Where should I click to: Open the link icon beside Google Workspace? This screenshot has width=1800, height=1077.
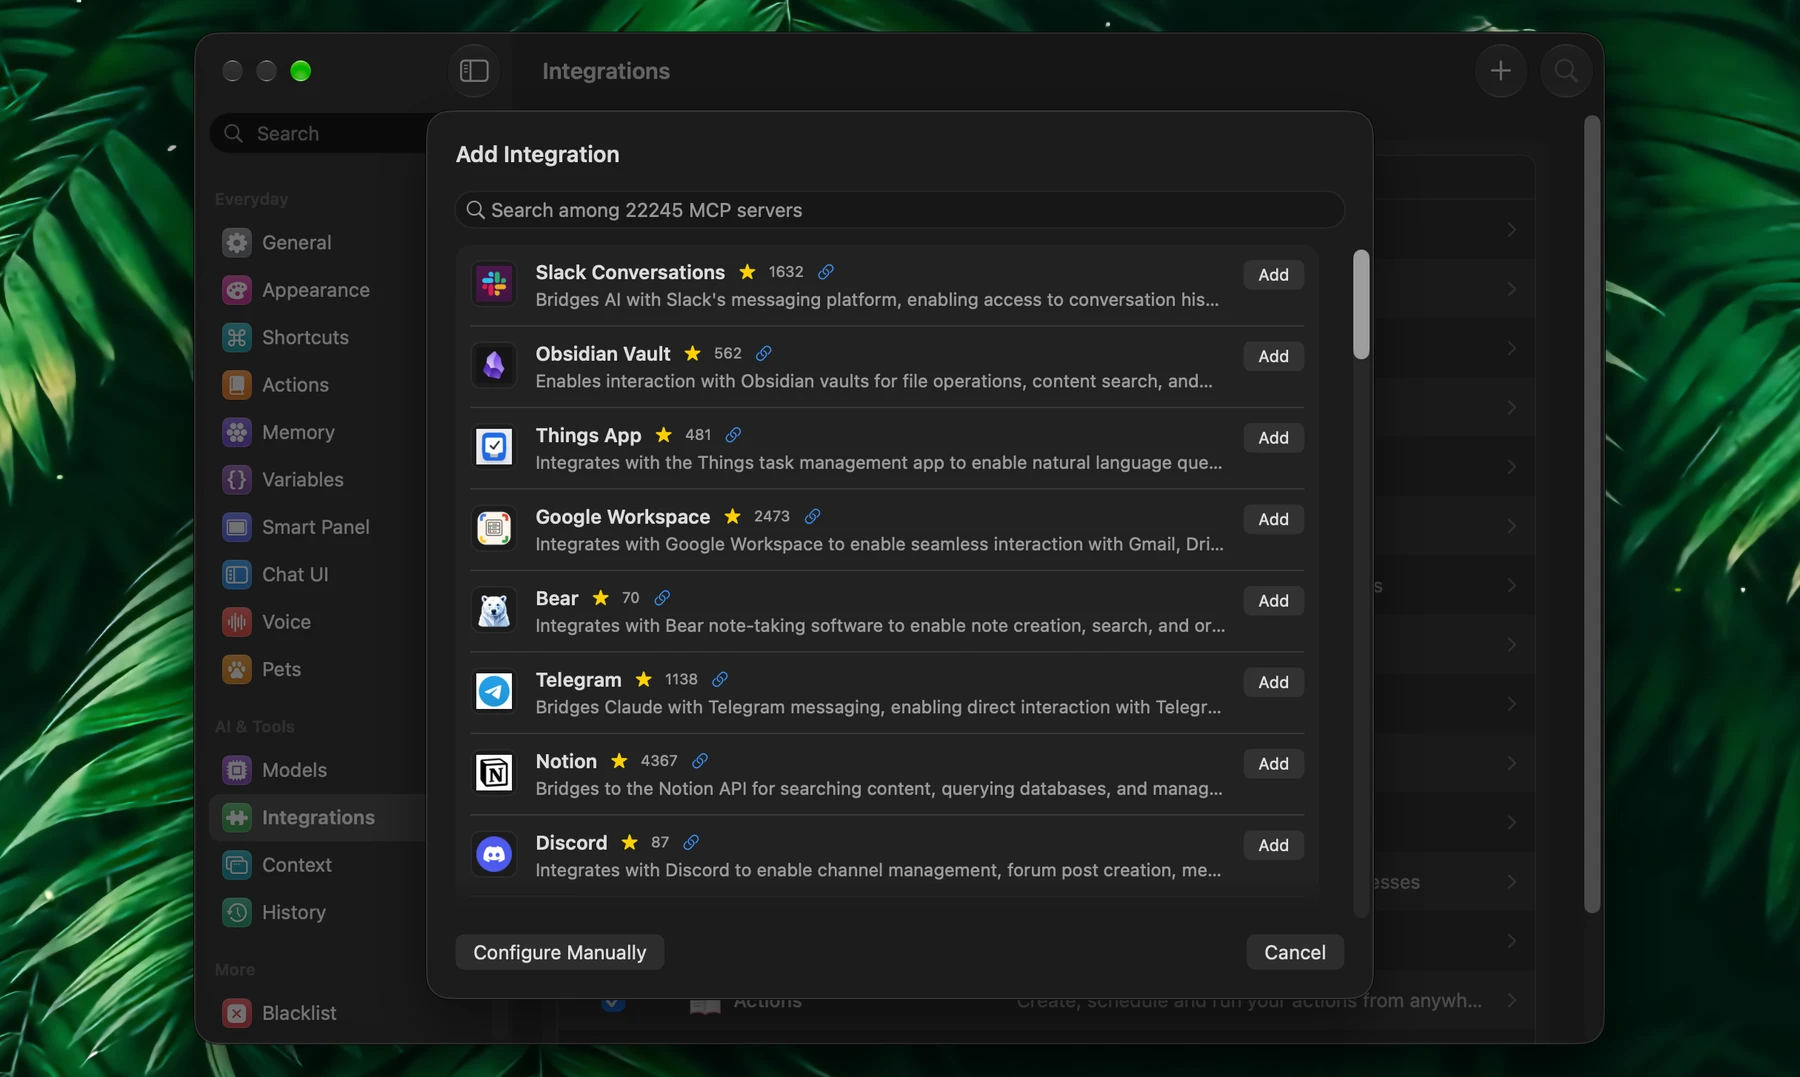pyautogui.click(x=813, y=516)
